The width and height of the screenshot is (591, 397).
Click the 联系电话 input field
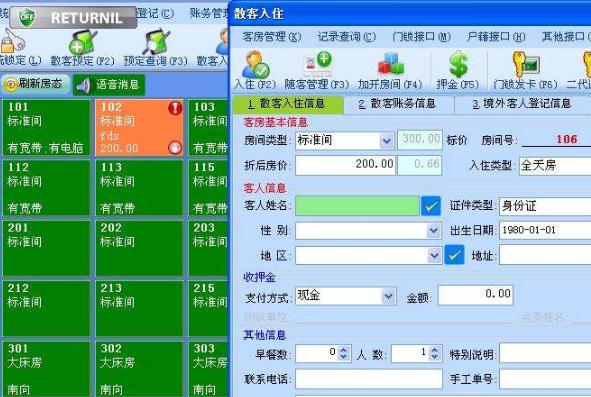(369, 379)
